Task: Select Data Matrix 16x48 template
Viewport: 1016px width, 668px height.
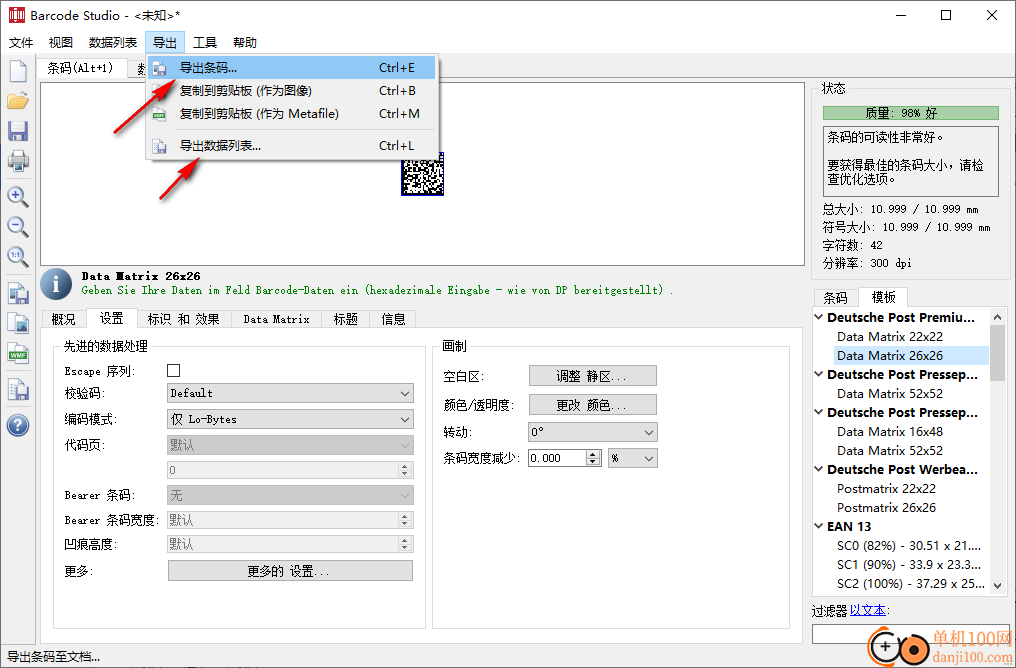Action: pos(890,432)
